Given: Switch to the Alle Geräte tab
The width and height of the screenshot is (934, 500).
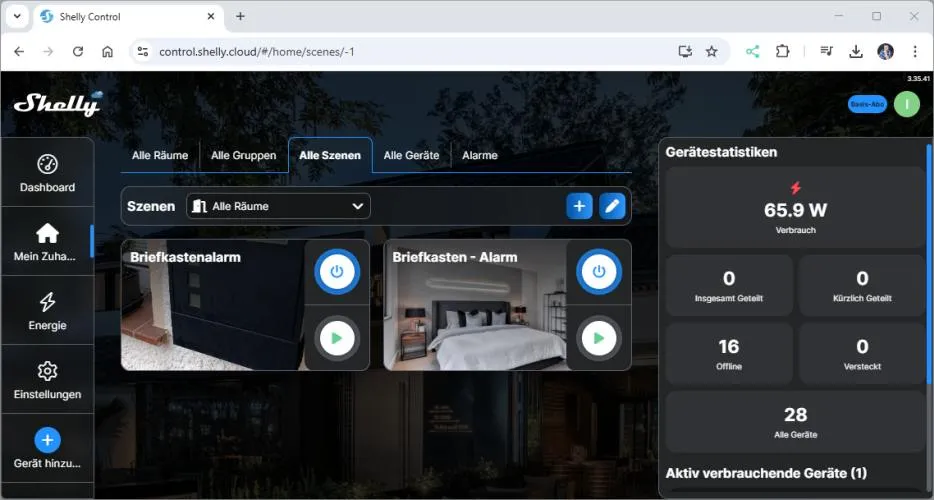Looking at the screenshot, I should pos(411,155).
